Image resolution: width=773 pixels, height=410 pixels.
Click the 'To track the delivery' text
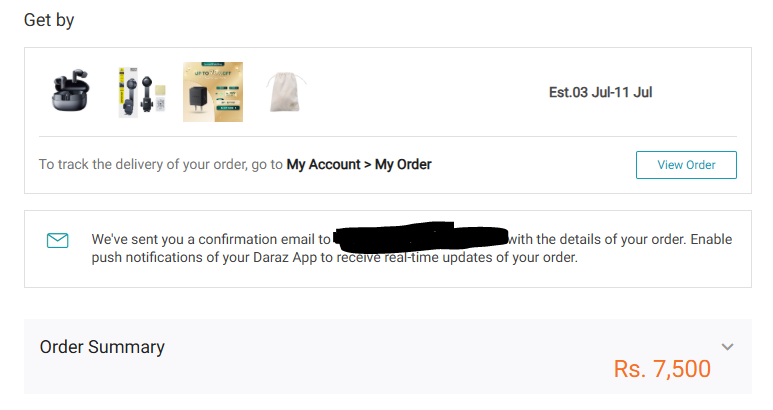click(x=161, y=164)
